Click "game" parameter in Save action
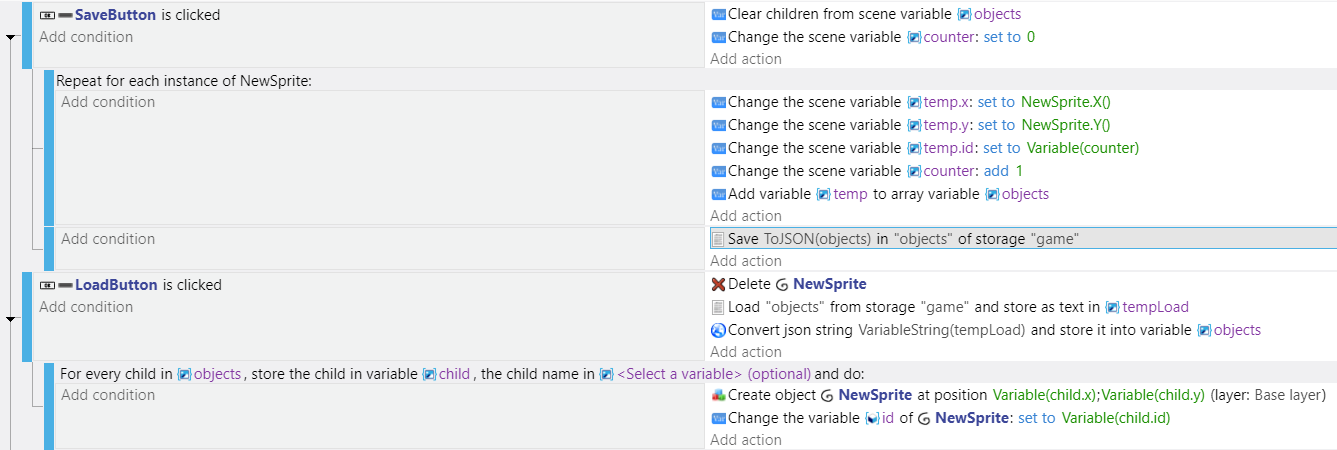 click(1054, 239)
